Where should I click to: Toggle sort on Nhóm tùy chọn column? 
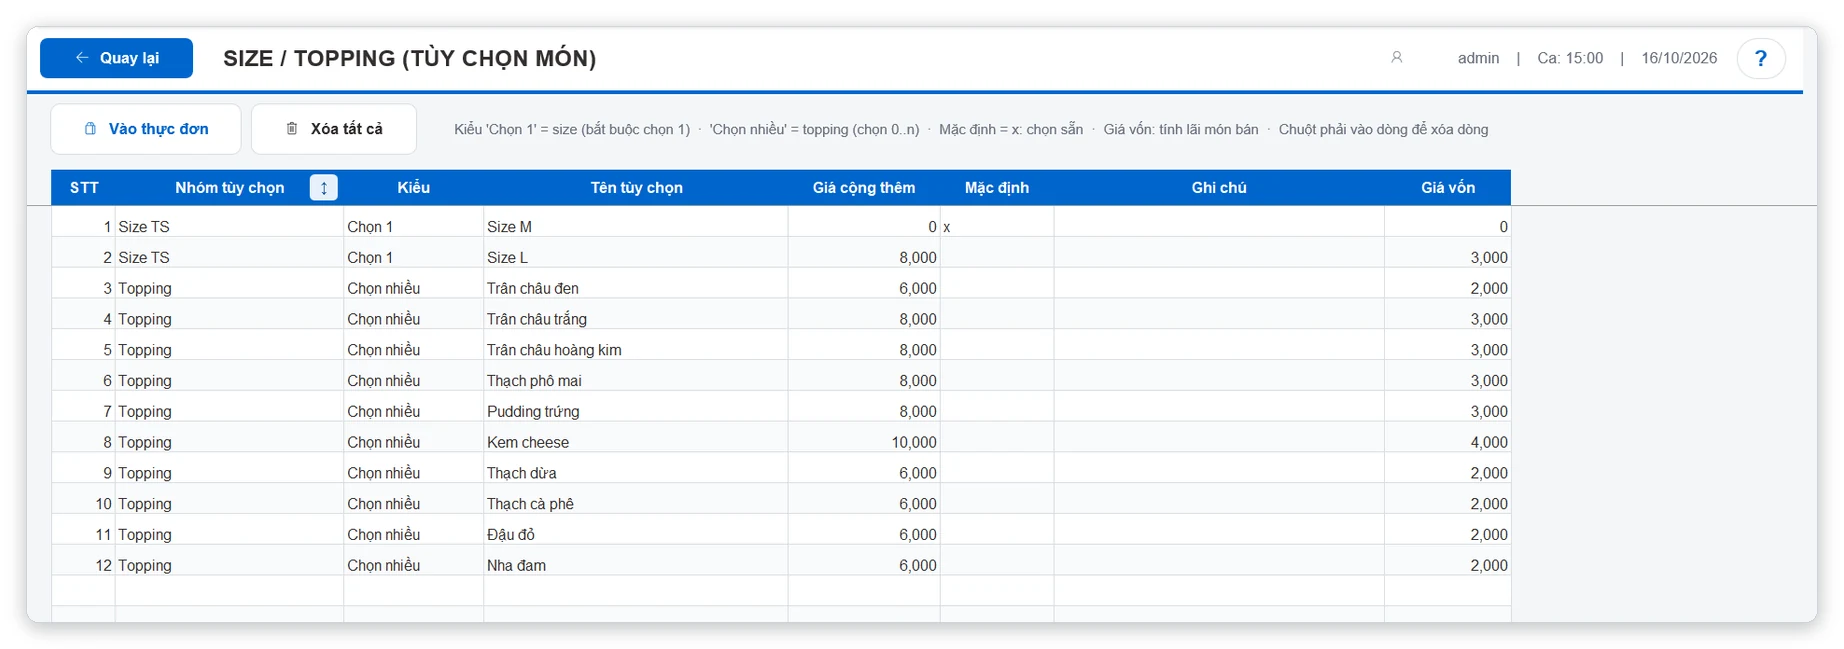click(x=324, y=188)
